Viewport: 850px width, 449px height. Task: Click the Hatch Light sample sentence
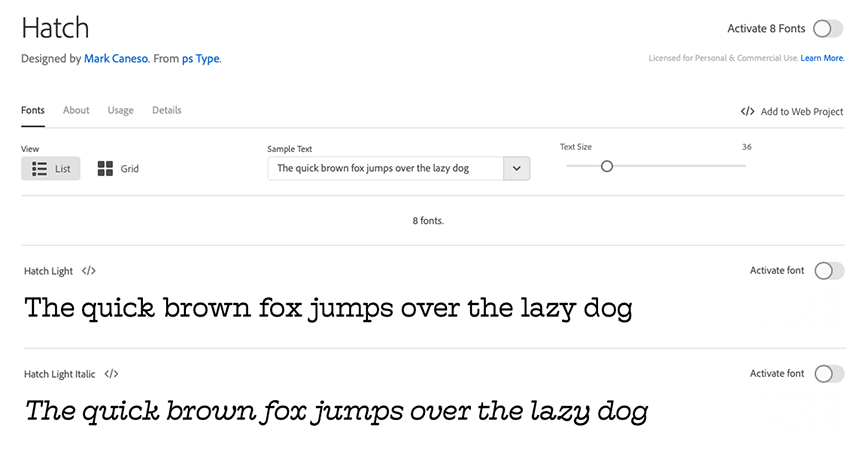329,309
